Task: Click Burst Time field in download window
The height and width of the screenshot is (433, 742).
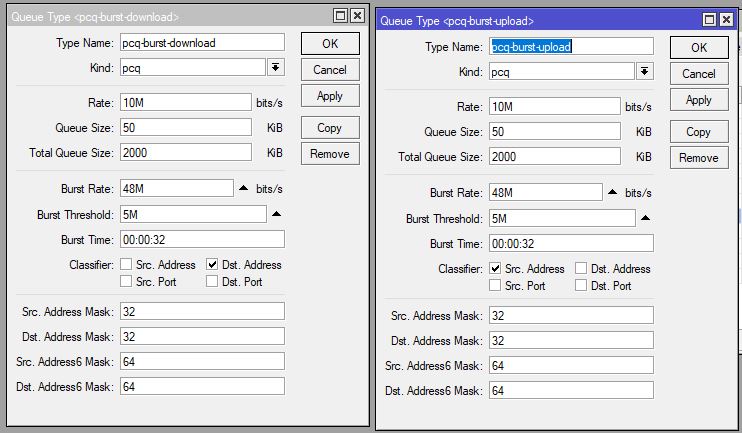Action: [x=202, y=239]
